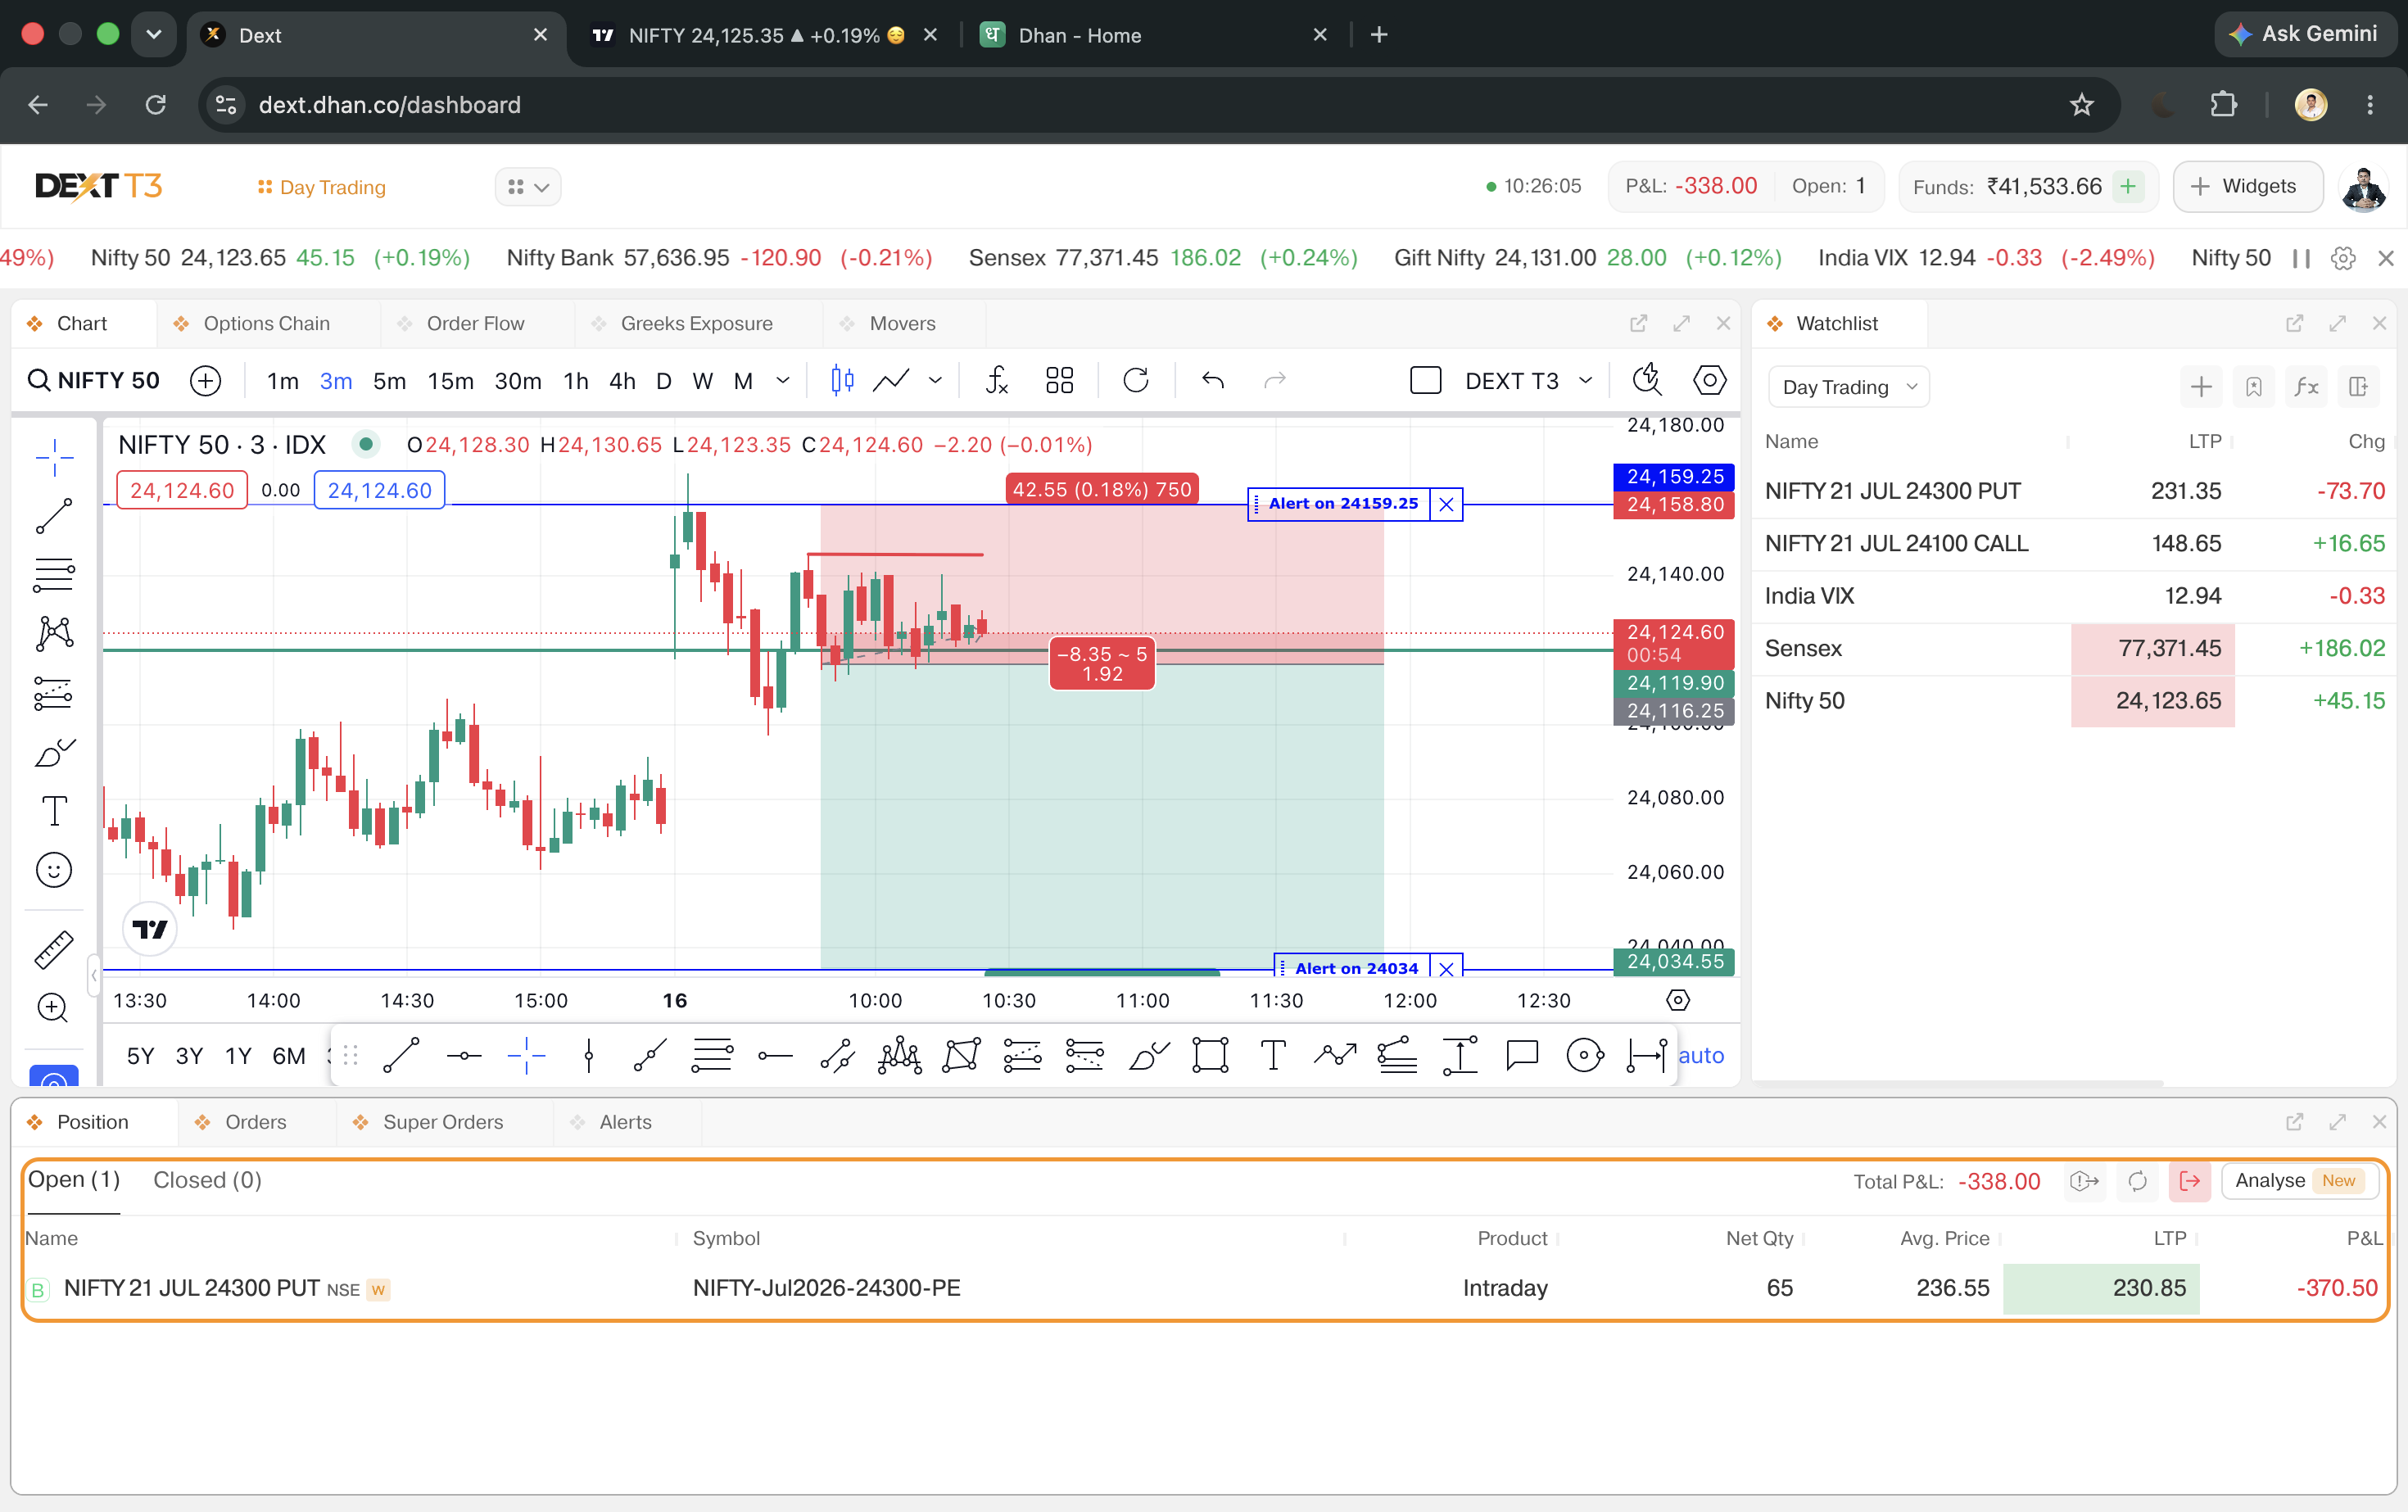
Task: Show Closed (0) positions
Action: coord(207,1180)
